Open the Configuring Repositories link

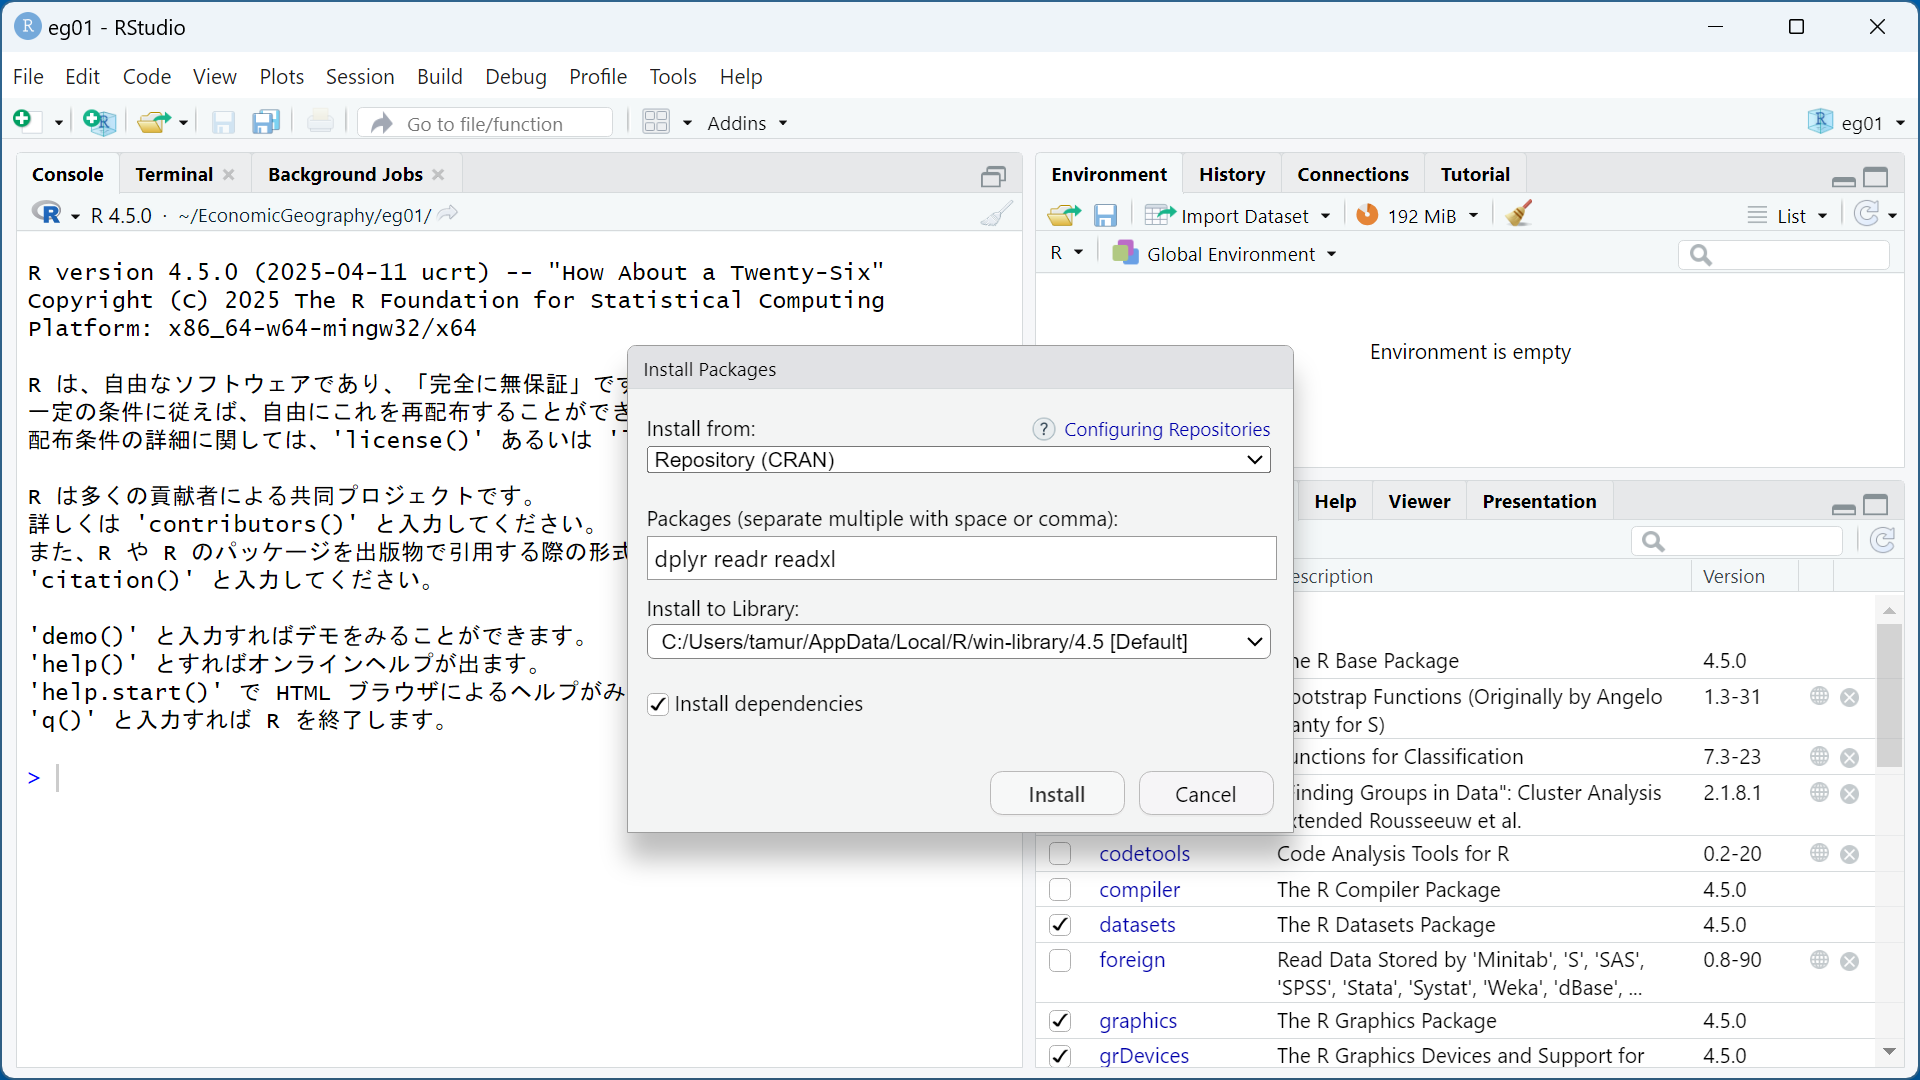coord(1166,429)
